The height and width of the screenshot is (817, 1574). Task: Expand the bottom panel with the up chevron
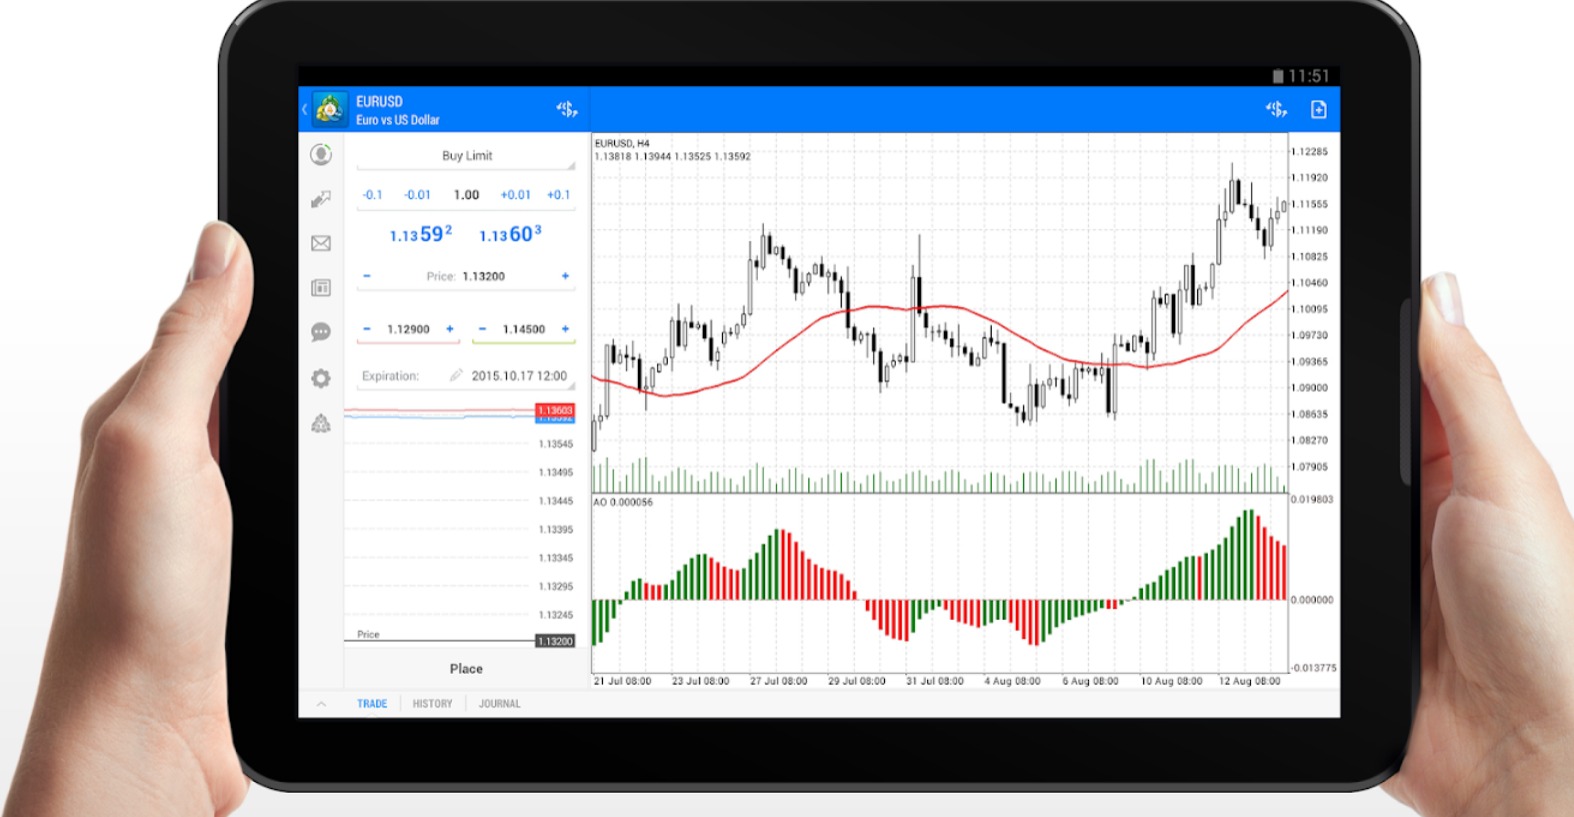click(321, 704)
